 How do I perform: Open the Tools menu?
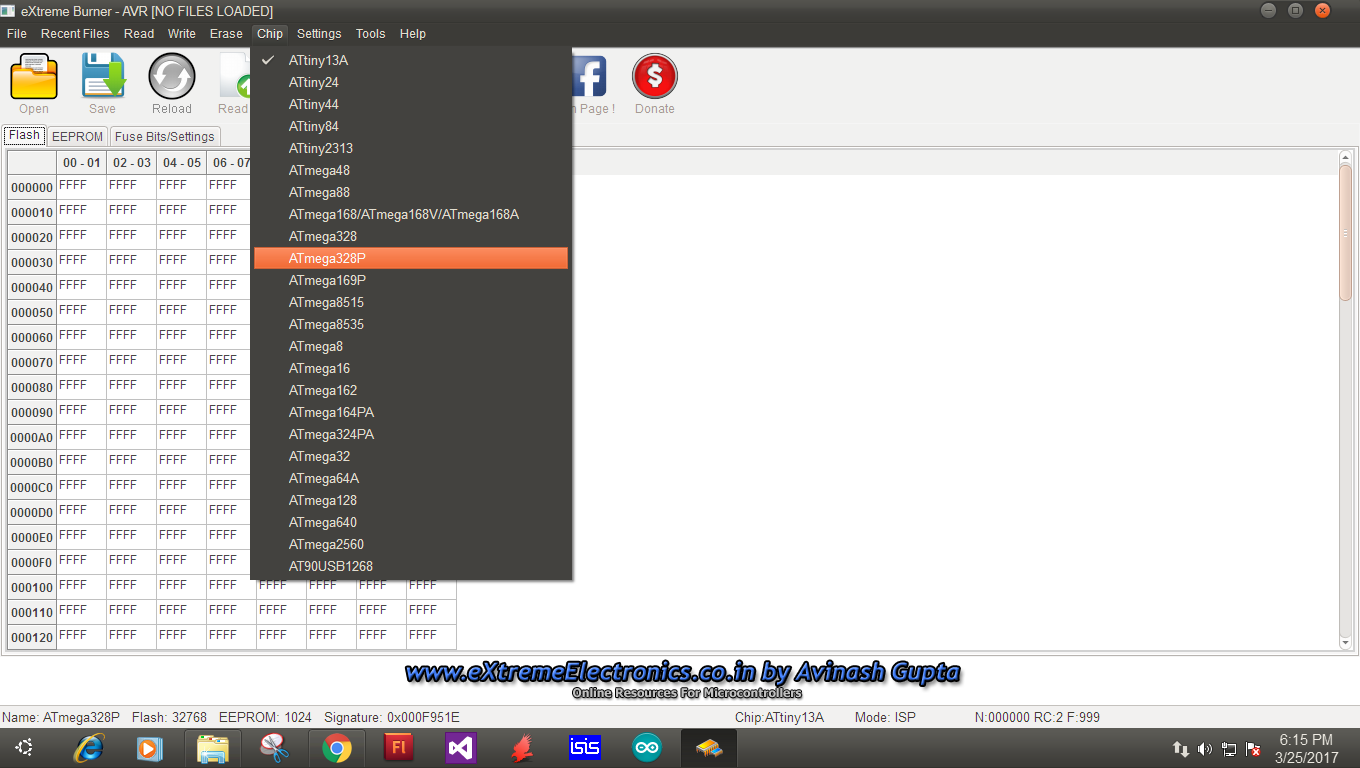[370, 33]
